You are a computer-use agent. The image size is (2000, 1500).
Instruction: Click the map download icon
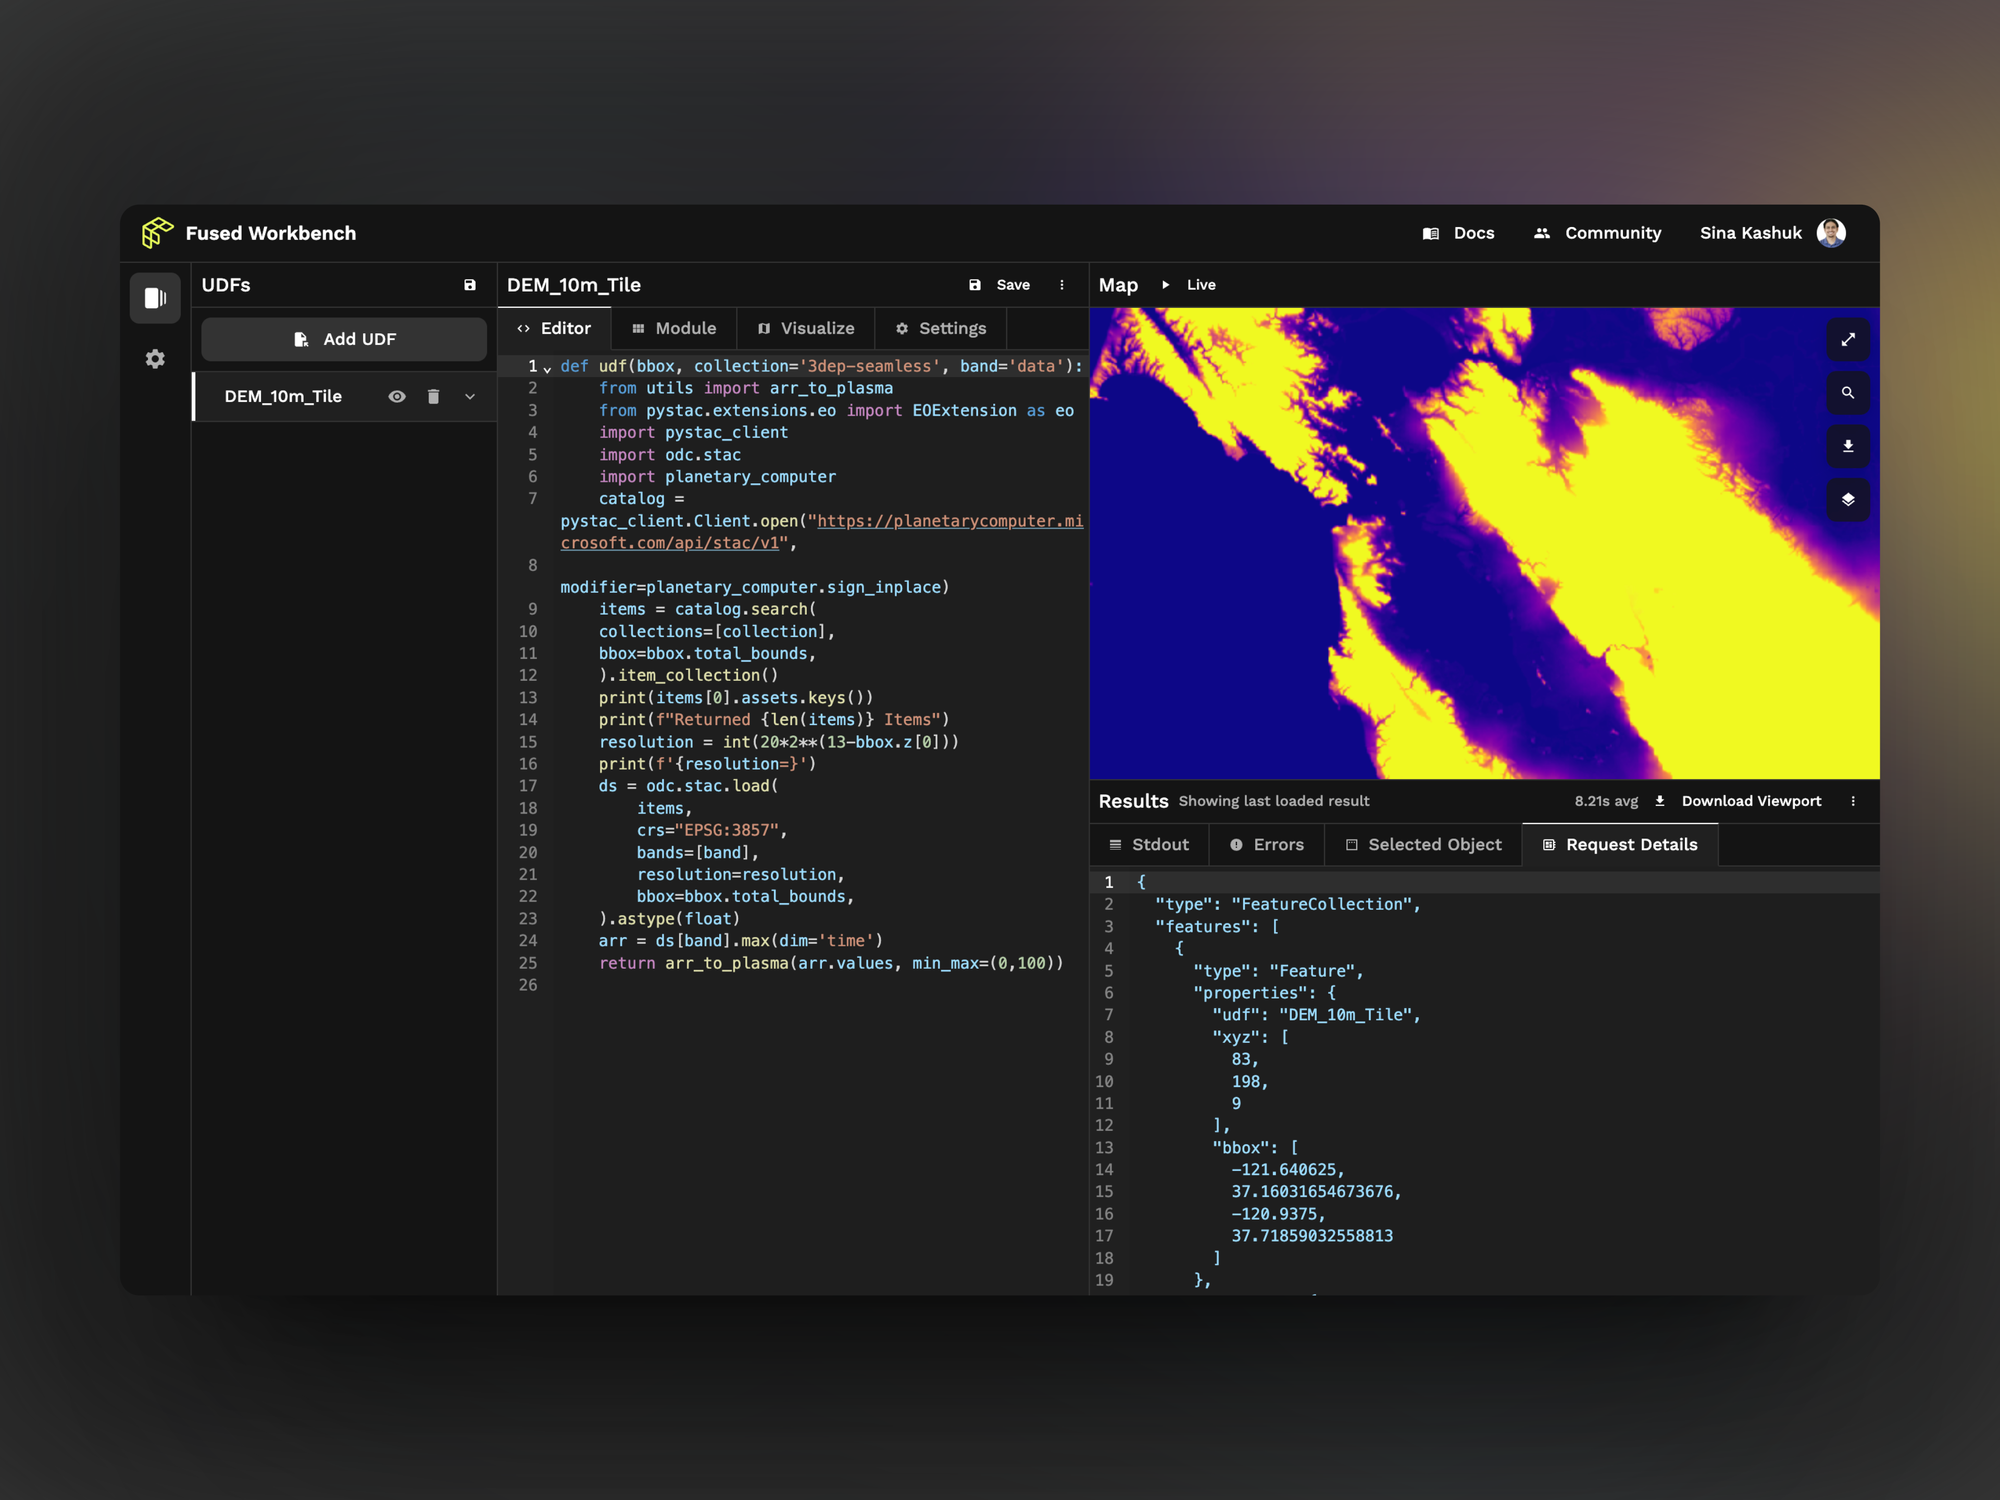(1848, 446)
